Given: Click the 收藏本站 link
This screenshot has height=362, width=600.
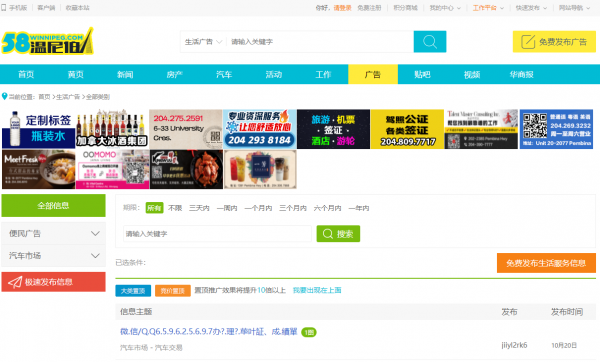Looking at the screenshot, I should [77, 8].
